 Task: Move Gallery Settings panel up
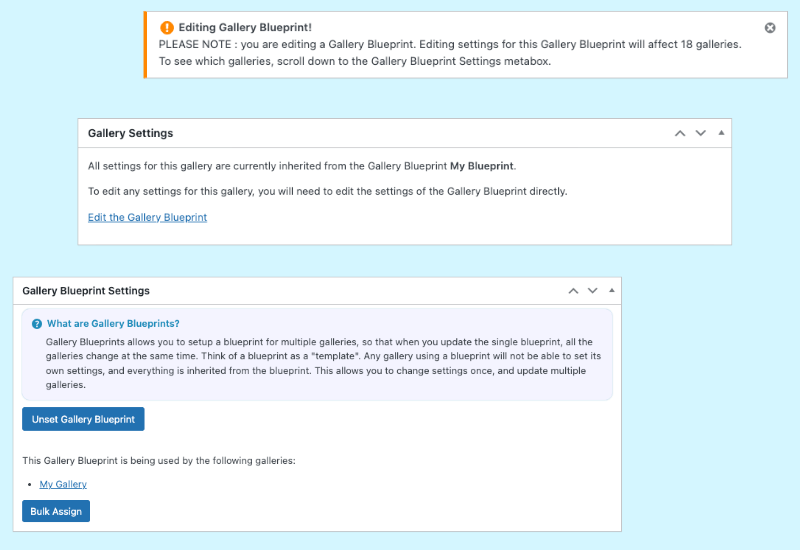click(680, 133)
